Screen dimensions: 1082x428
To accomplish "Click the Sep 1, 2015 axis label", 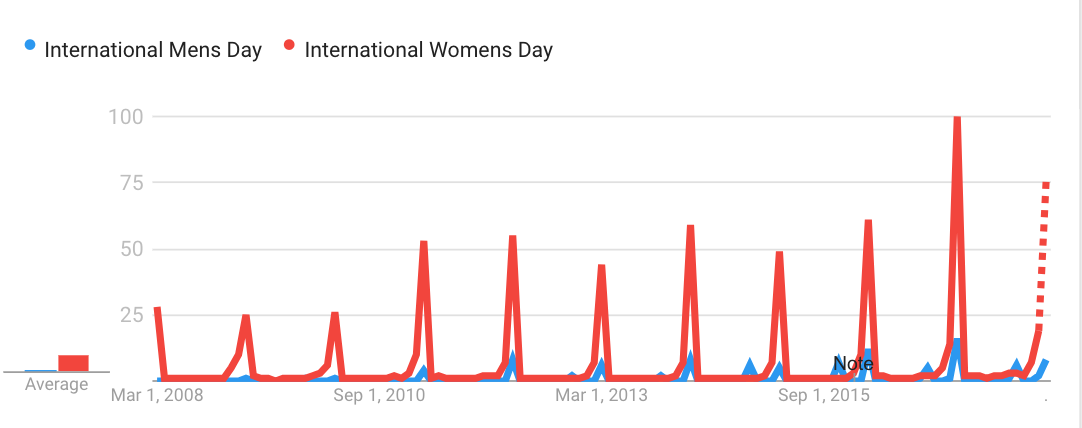I will click(824, 396).
